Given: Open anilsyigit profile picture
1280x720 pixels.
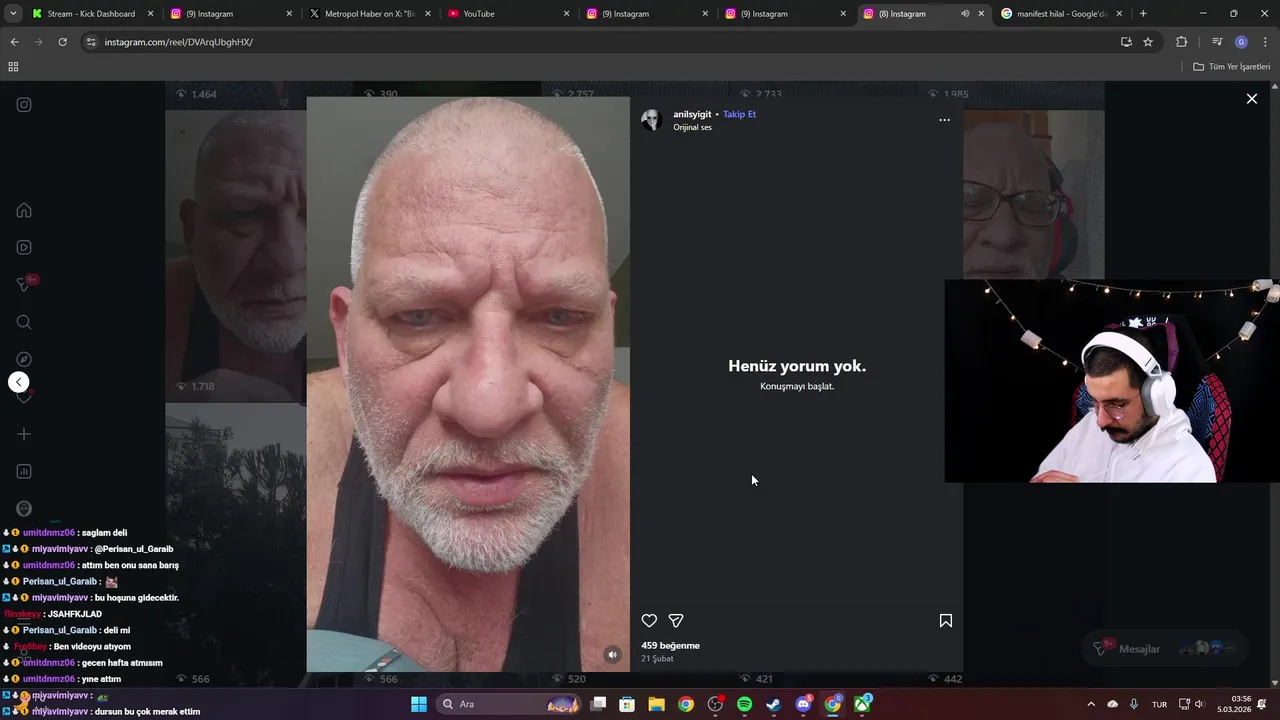Looking at the screenshot, I should (x=651, y=120).
